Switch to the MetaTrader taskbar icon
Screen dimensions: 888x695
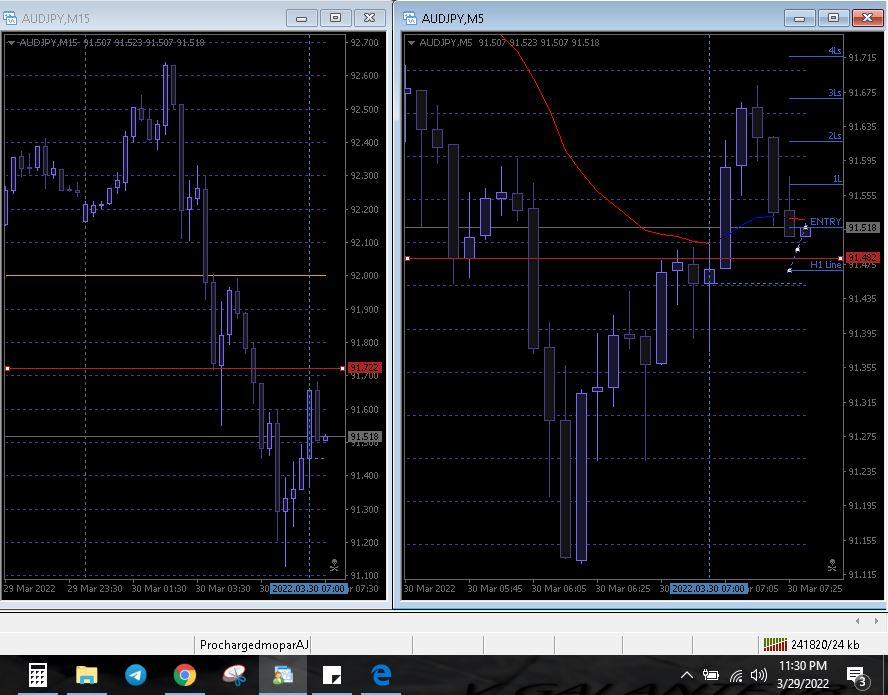pyautogui.click(x=283, y=675)
